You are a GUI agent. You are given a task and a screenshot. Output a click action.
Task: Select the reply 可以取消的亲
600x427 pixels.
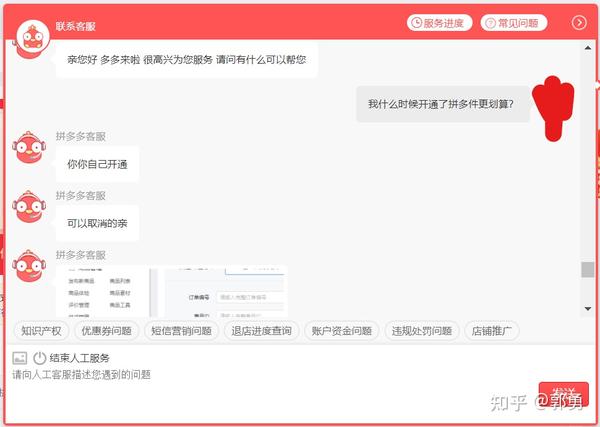point(97,223)
